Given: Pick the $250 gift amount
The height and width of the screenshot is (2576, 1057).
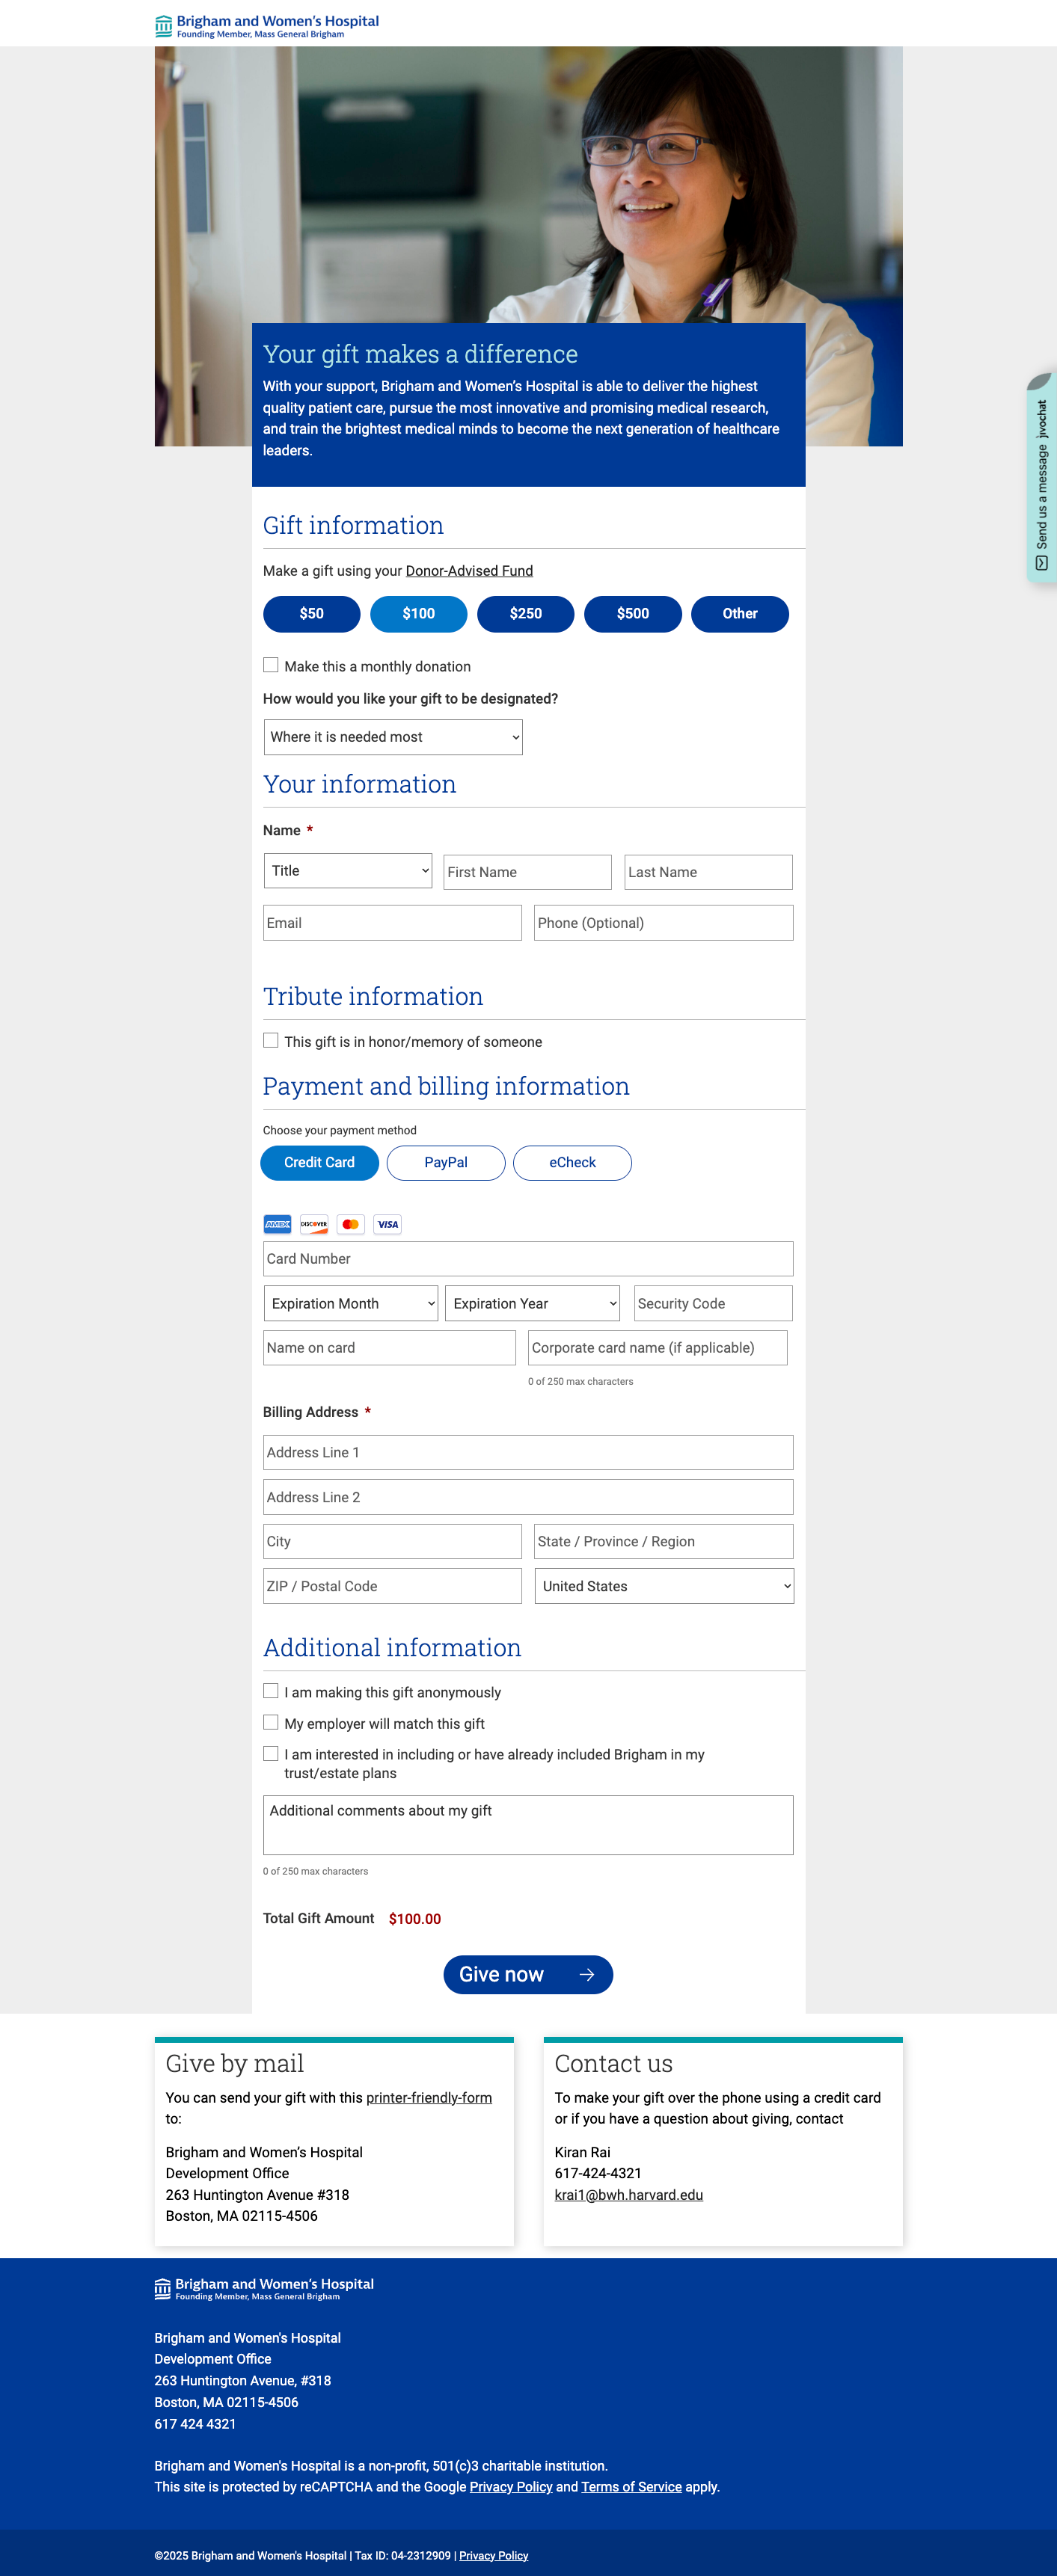Looking at the screenshot, I should coord(526,614).
